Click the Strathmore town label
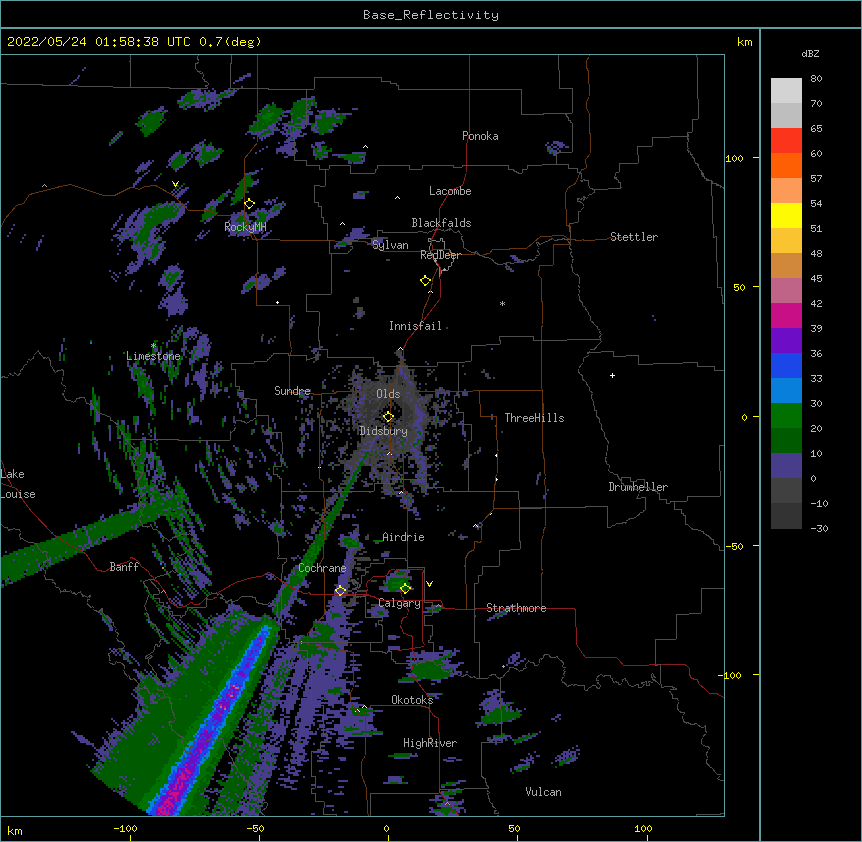Viewport: 862px width, 842px height. coord(516,608)
